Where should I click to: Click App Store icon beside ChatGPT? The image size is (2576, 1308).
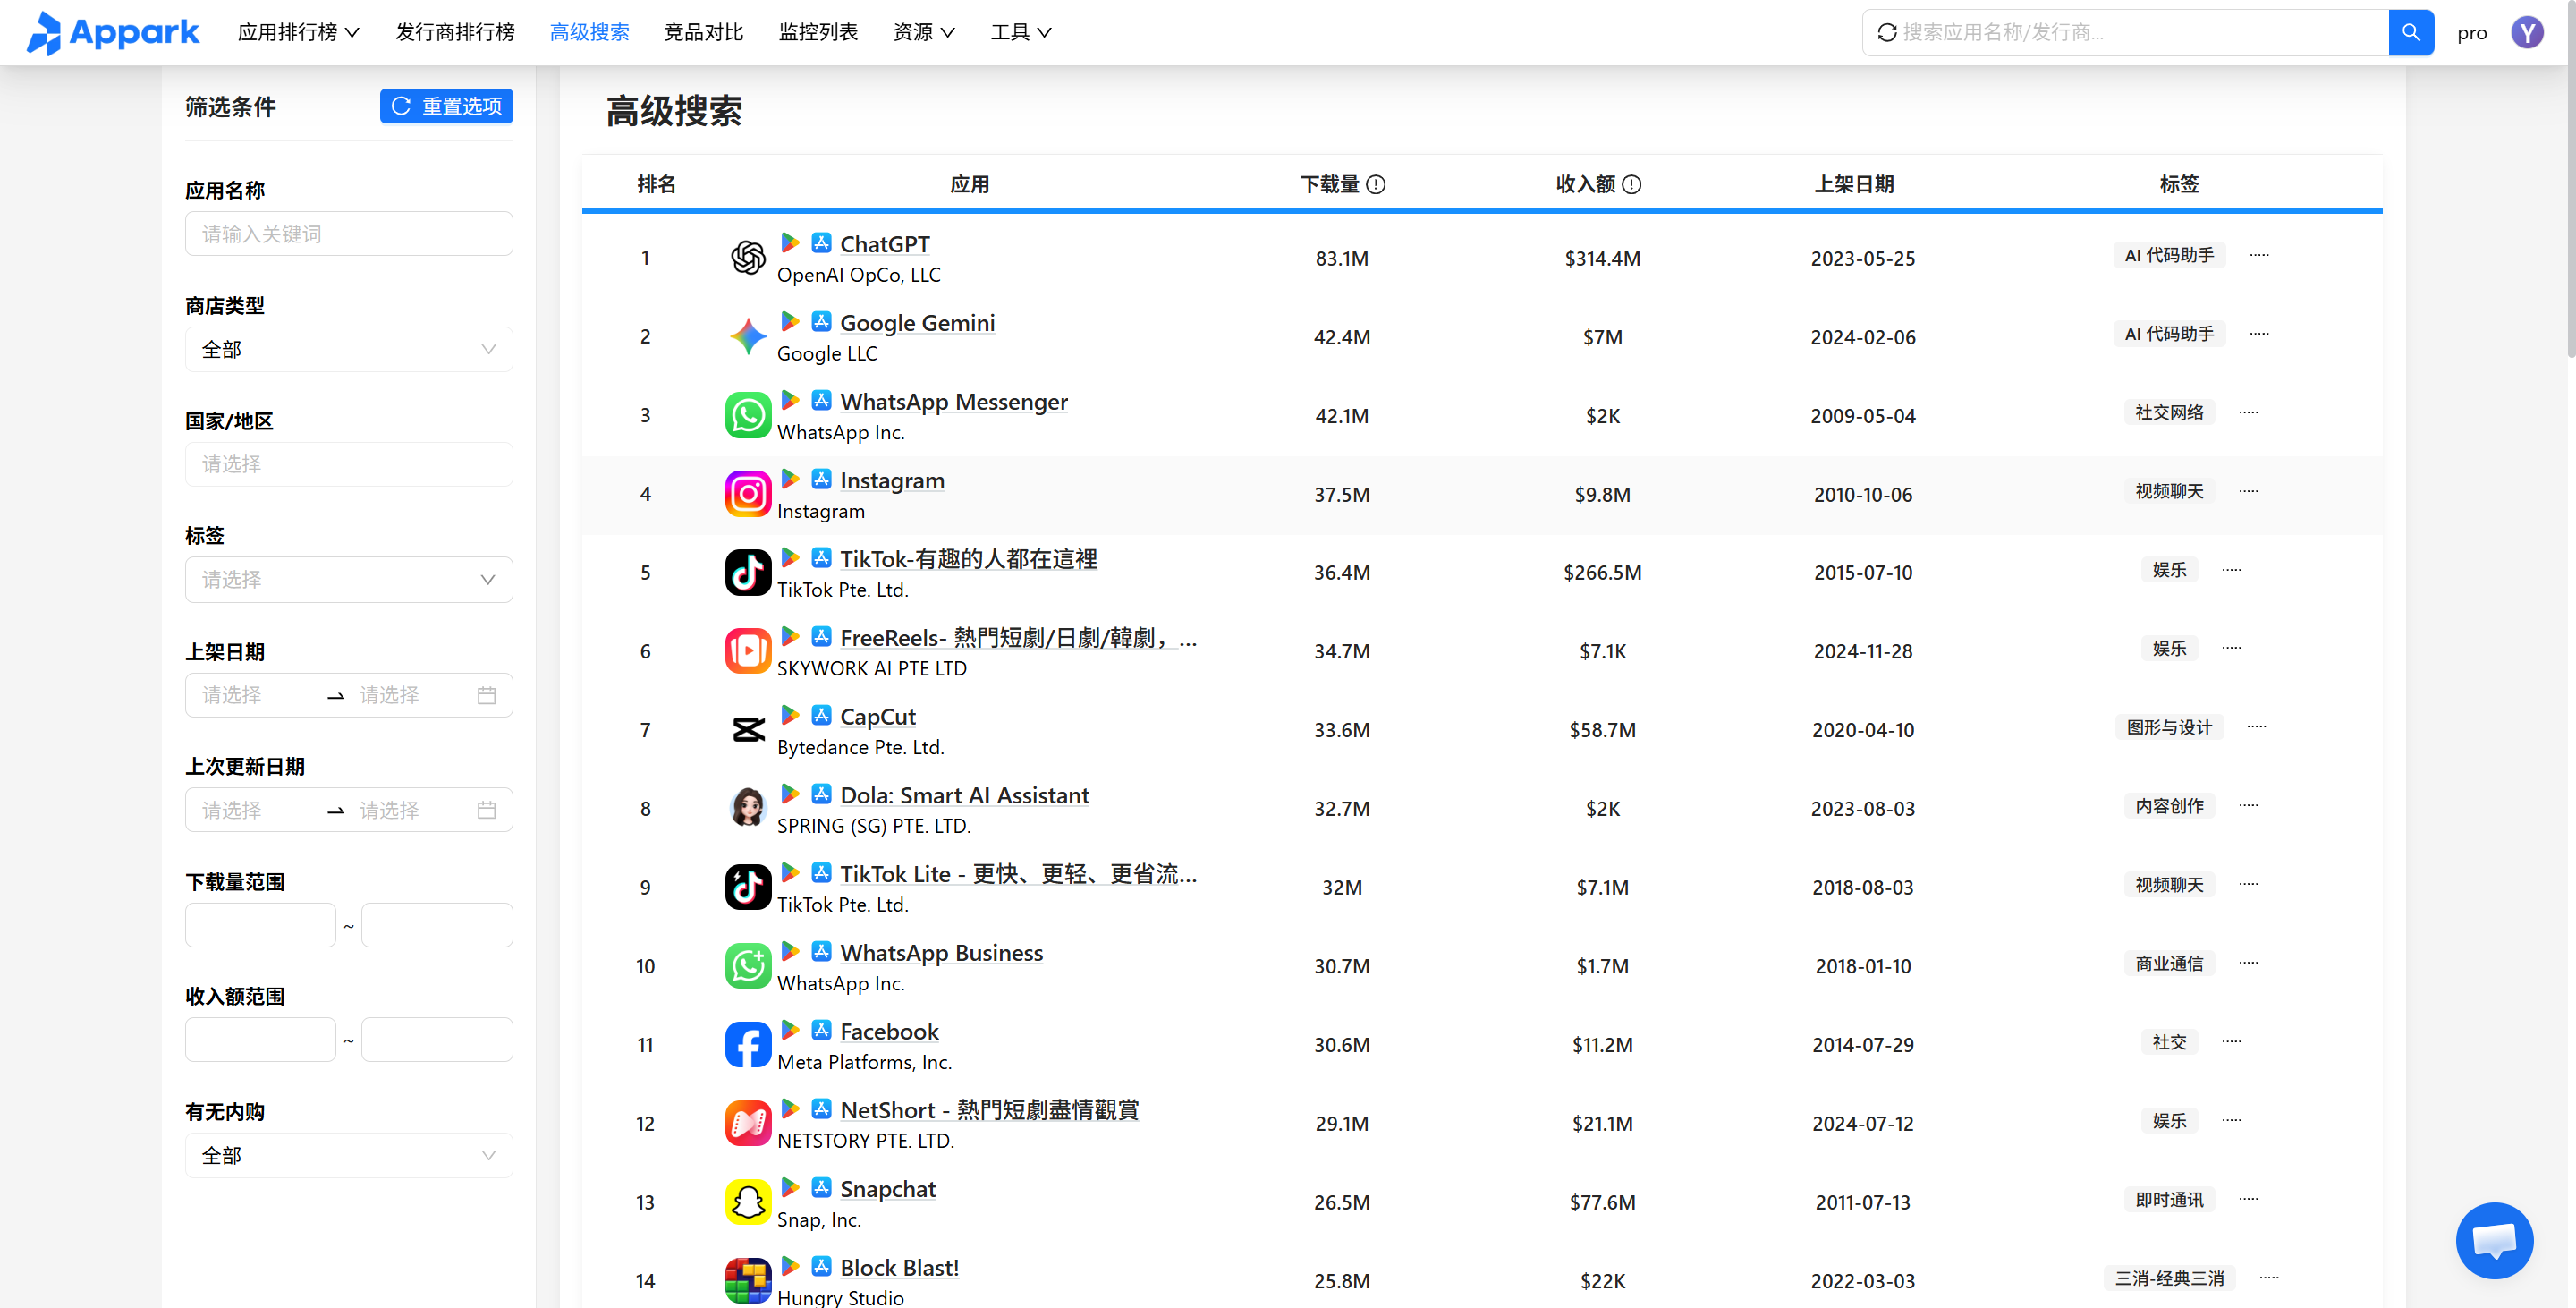(x=821, y=242)
